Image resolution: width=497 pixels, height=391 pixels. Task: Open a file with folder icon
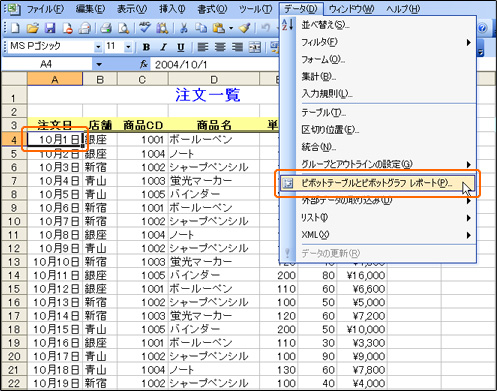click(32, 28)
